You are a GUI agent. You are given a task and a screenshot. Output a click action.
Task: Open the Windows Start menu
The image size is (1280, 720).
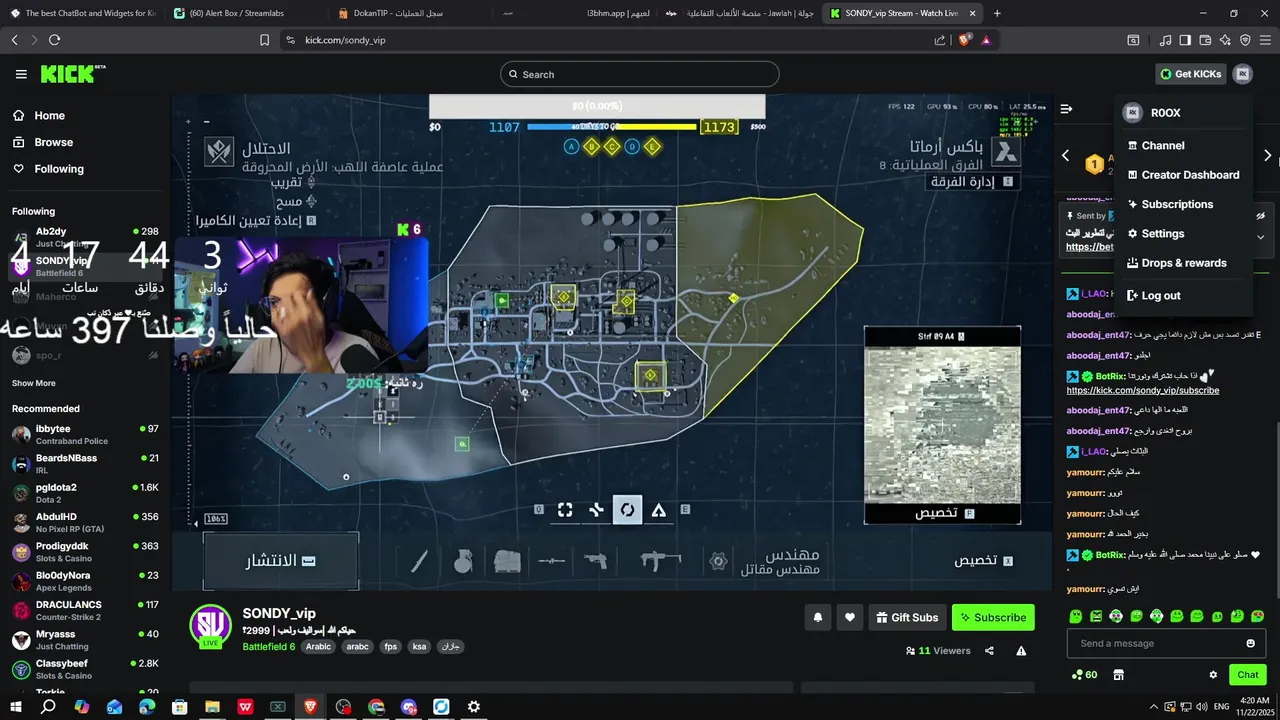coord(15,707)
